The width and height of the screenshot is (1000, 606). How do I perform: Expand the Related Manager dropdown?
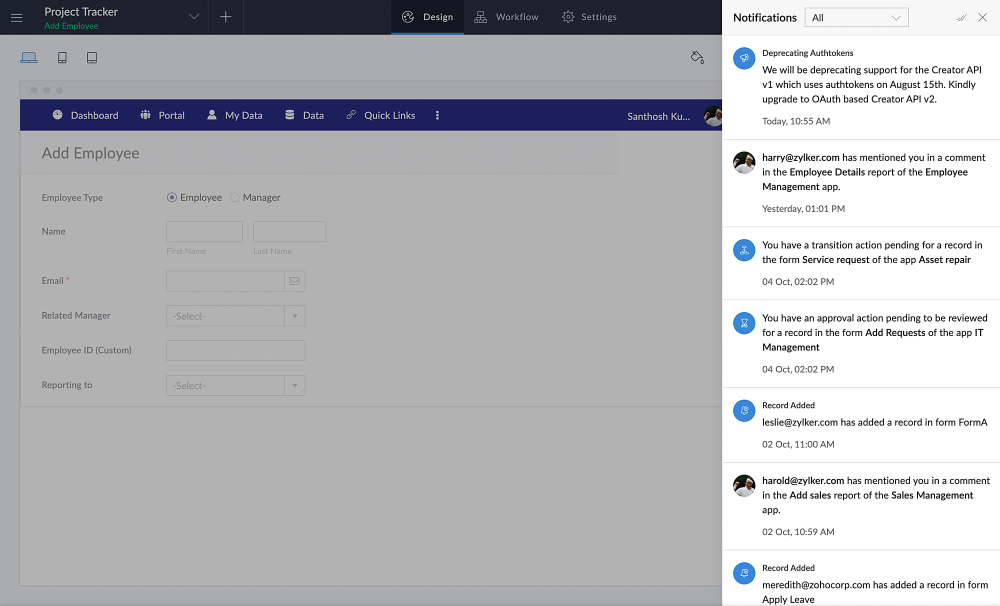coord(294,316)
